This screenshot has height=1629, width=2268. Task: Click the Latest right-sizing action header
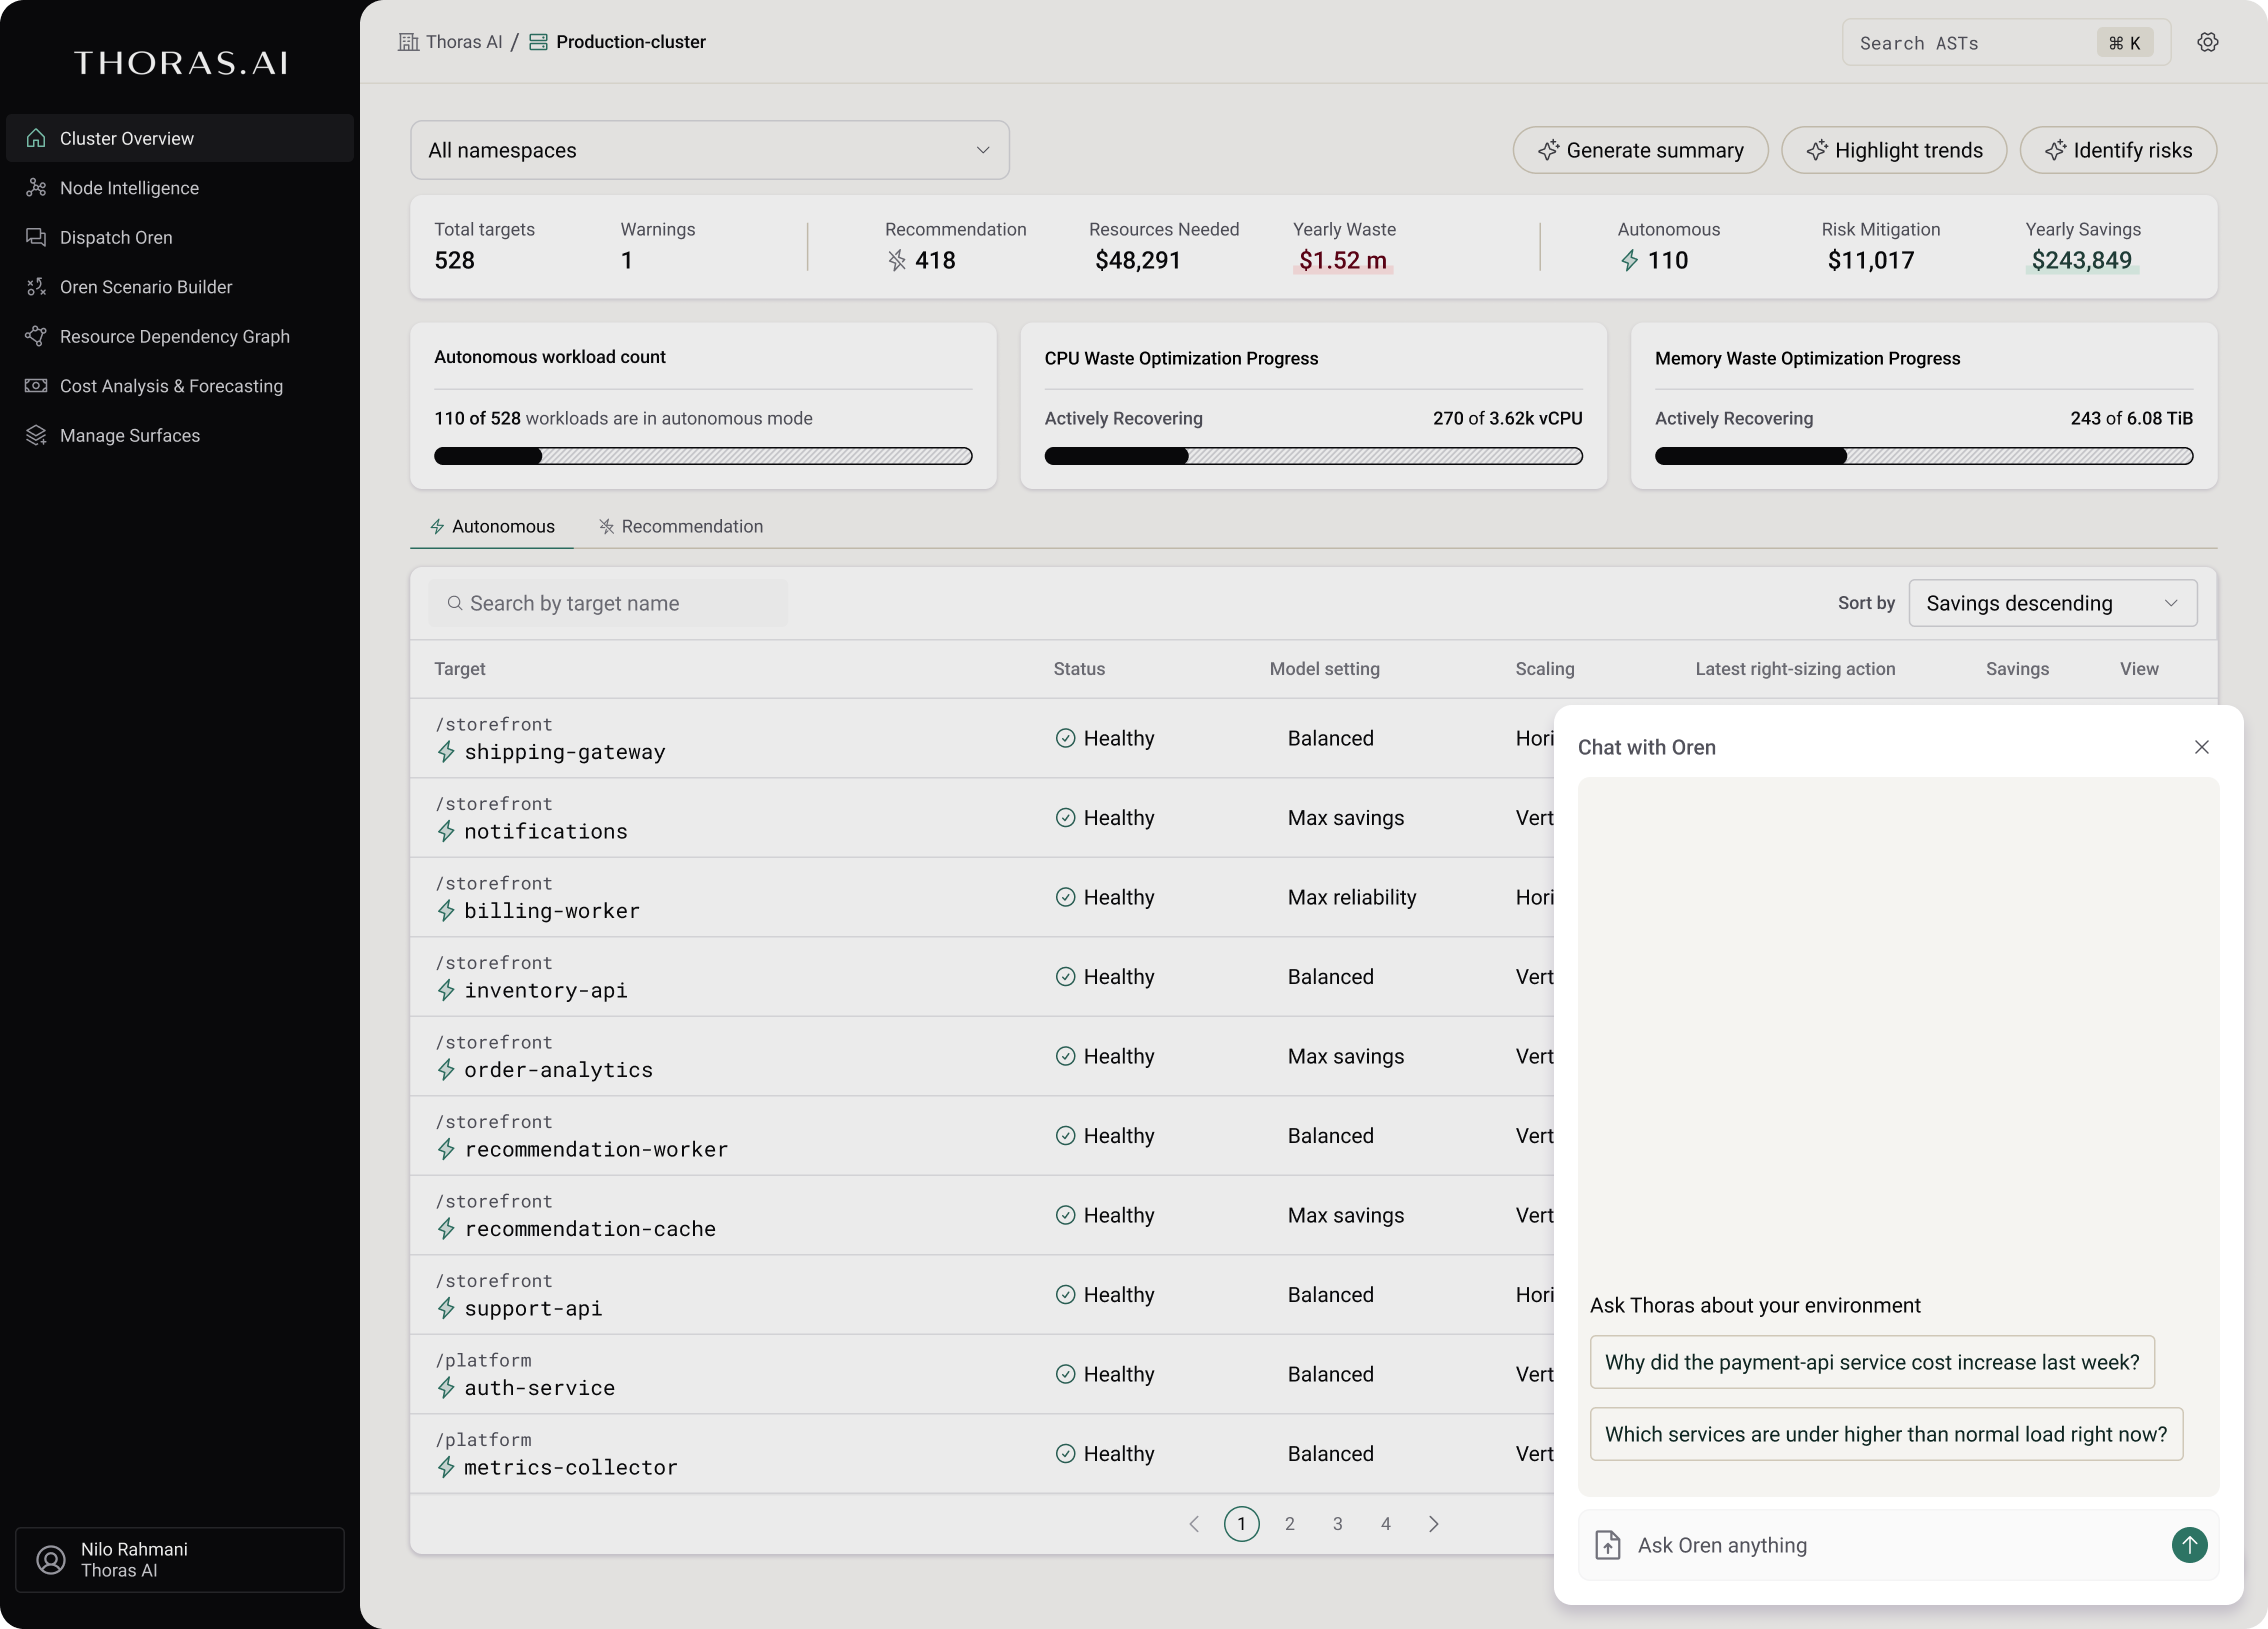[1795, 669]
